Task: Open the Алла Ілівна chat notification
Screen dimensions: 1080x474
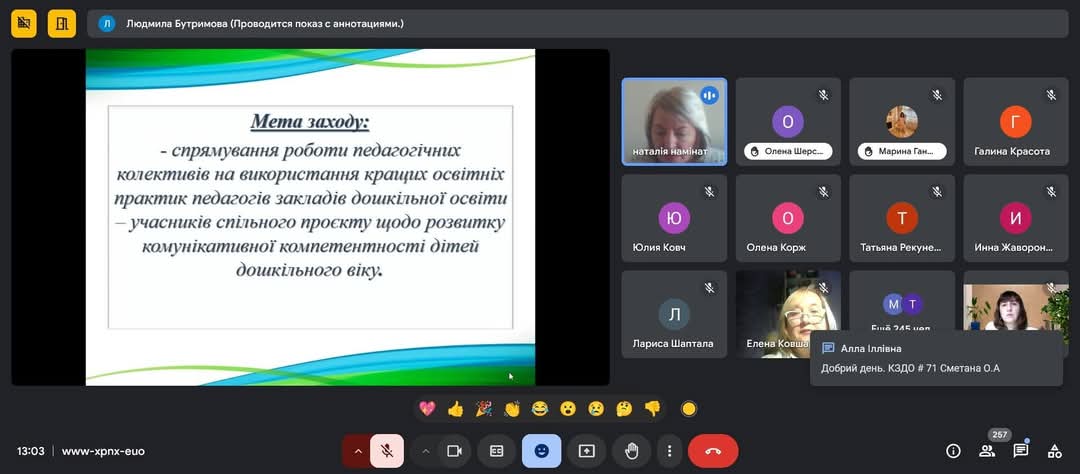Action: (x=935, y=358)
